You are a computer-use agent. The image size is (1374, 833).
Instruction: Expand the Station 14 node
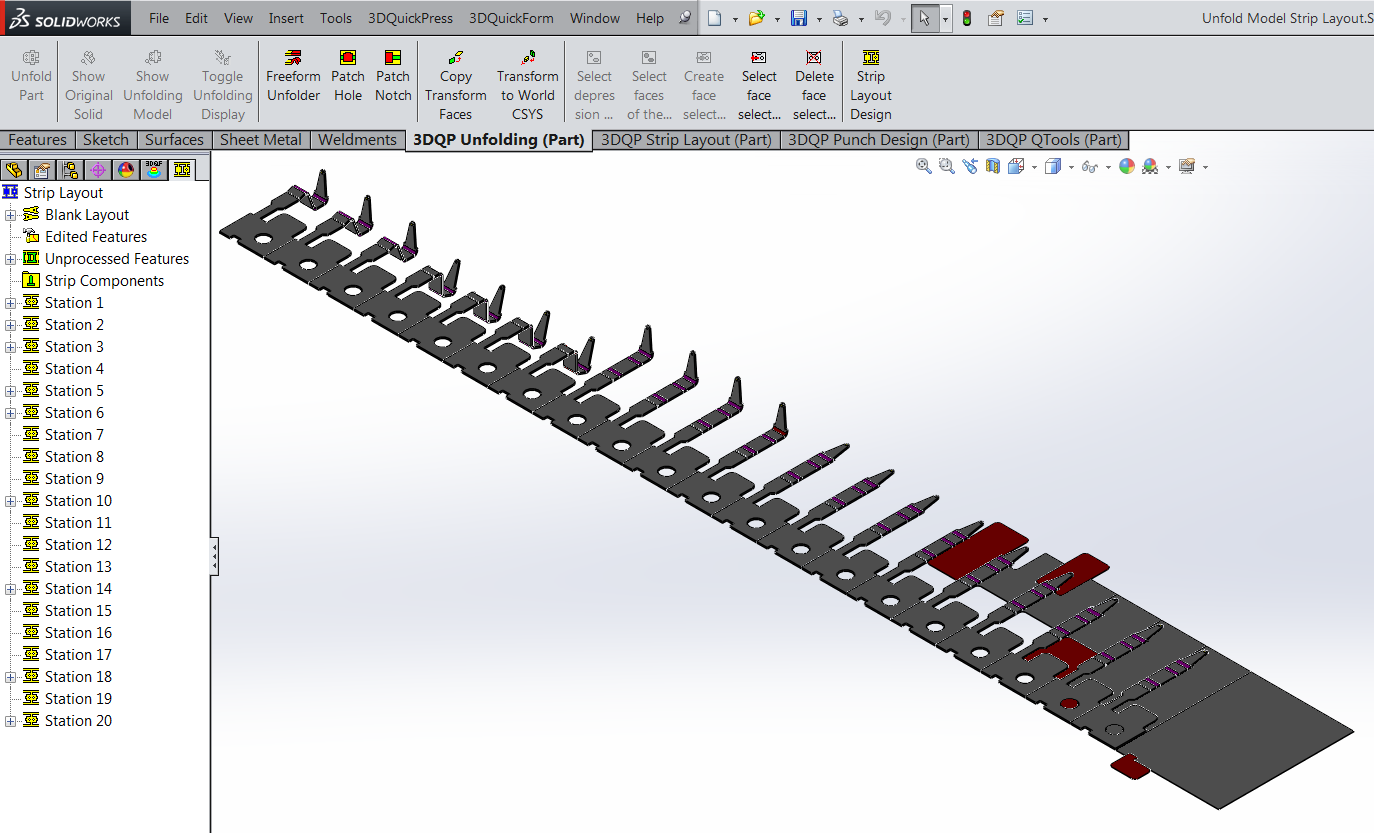[x=11, y=589]
